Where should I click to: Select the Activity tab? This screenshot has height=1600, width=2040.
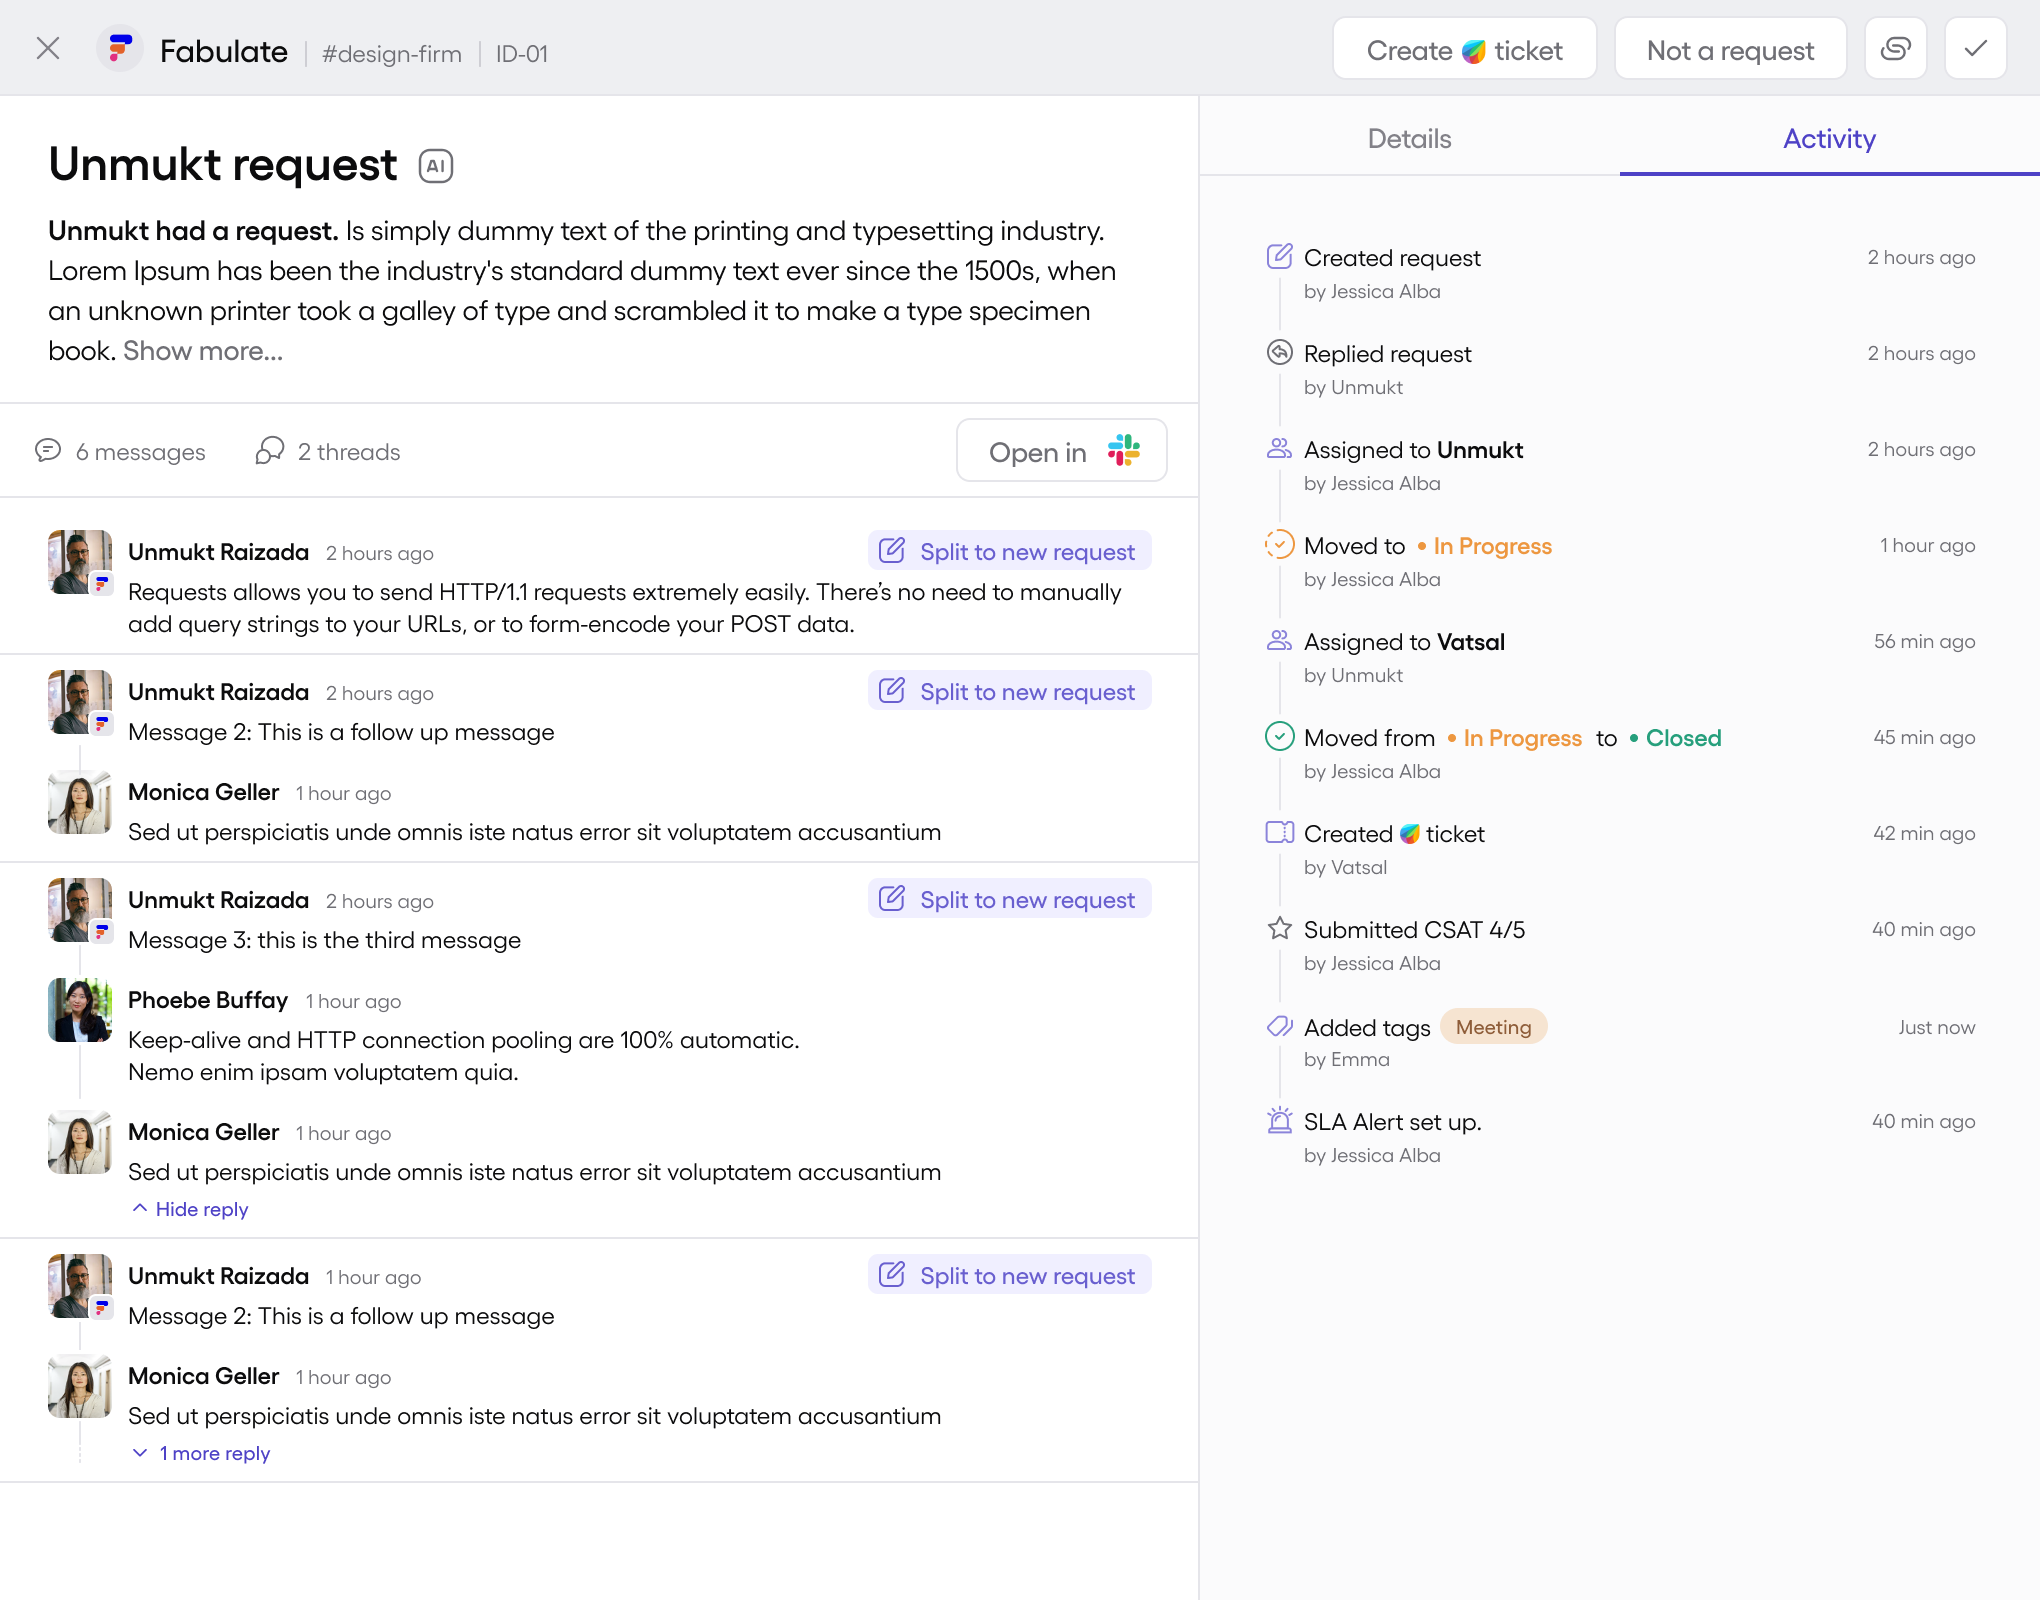pos(1829,139)
